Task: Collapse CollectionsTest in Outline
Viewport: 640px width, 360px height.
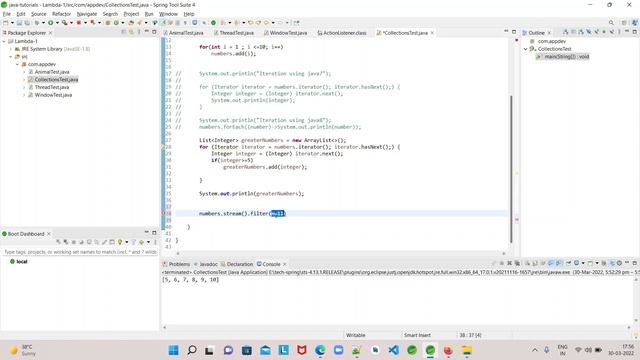Action: (x=526, y=49)
